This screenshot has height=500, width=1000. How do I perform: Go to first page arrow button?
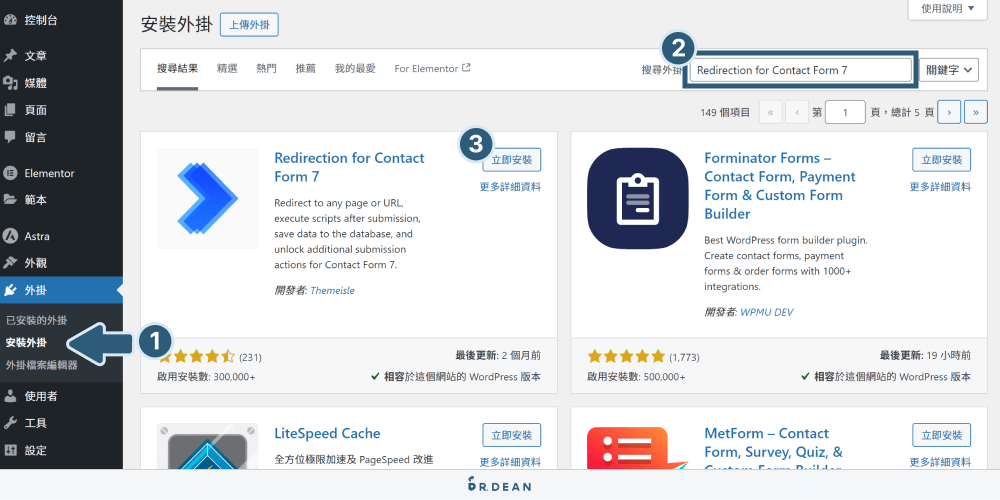pyautogui.click(x=770, y=113)
